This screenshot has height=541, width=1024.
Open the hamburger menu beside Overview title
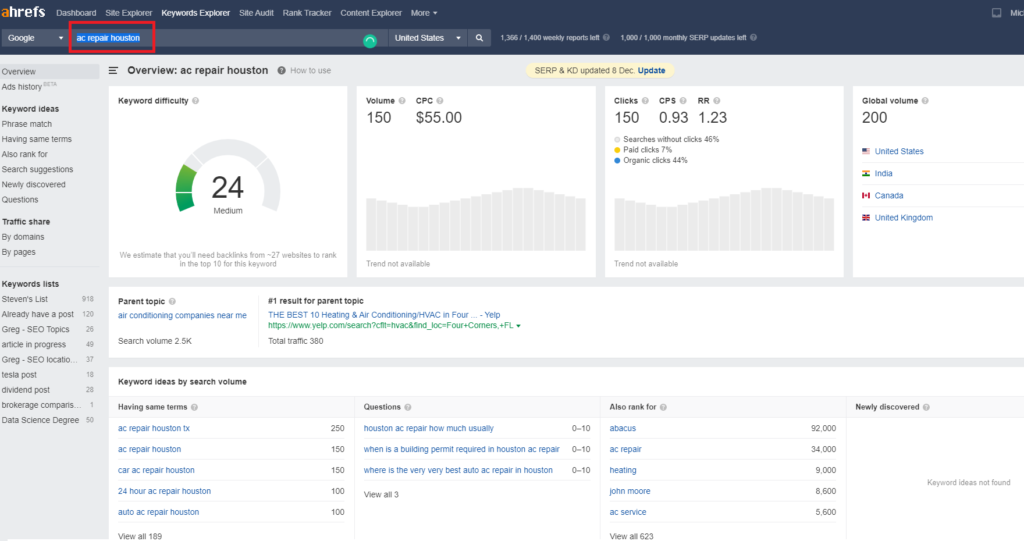tap(114, 71)
